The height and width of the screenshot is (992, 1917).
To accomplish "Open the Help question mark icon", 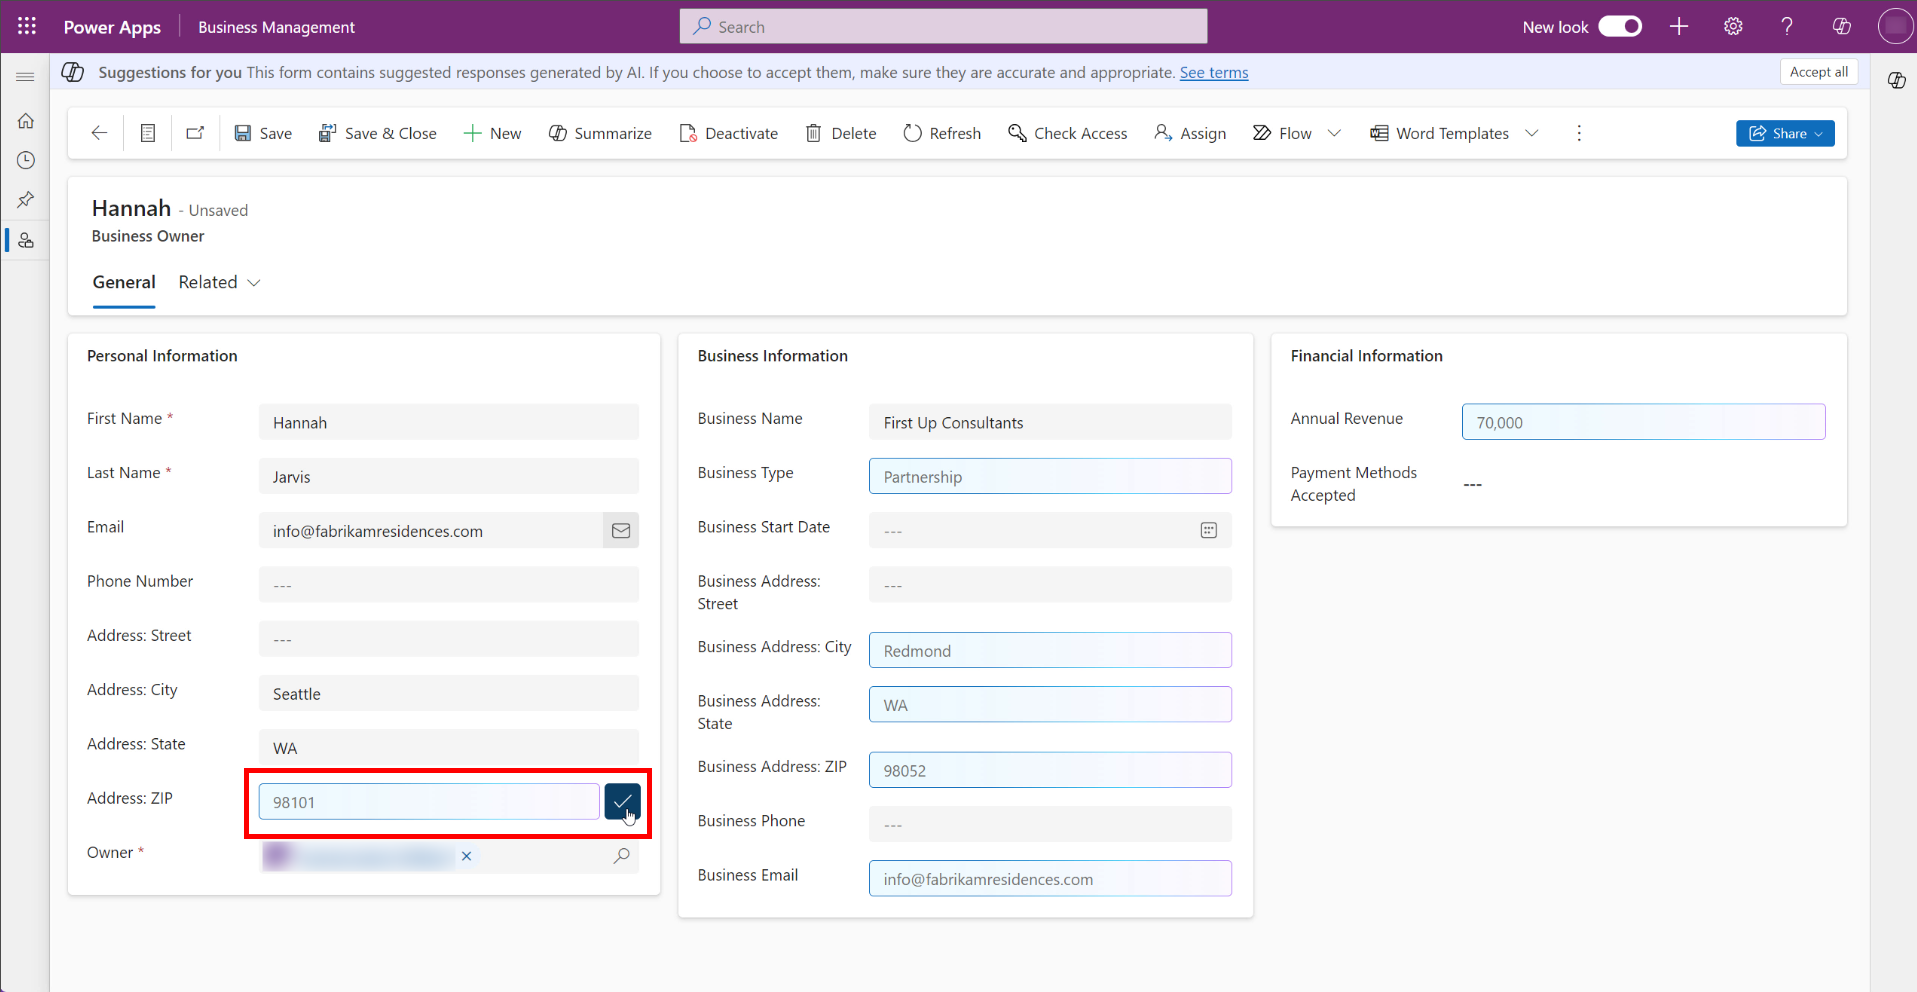I will point(1787,27).
